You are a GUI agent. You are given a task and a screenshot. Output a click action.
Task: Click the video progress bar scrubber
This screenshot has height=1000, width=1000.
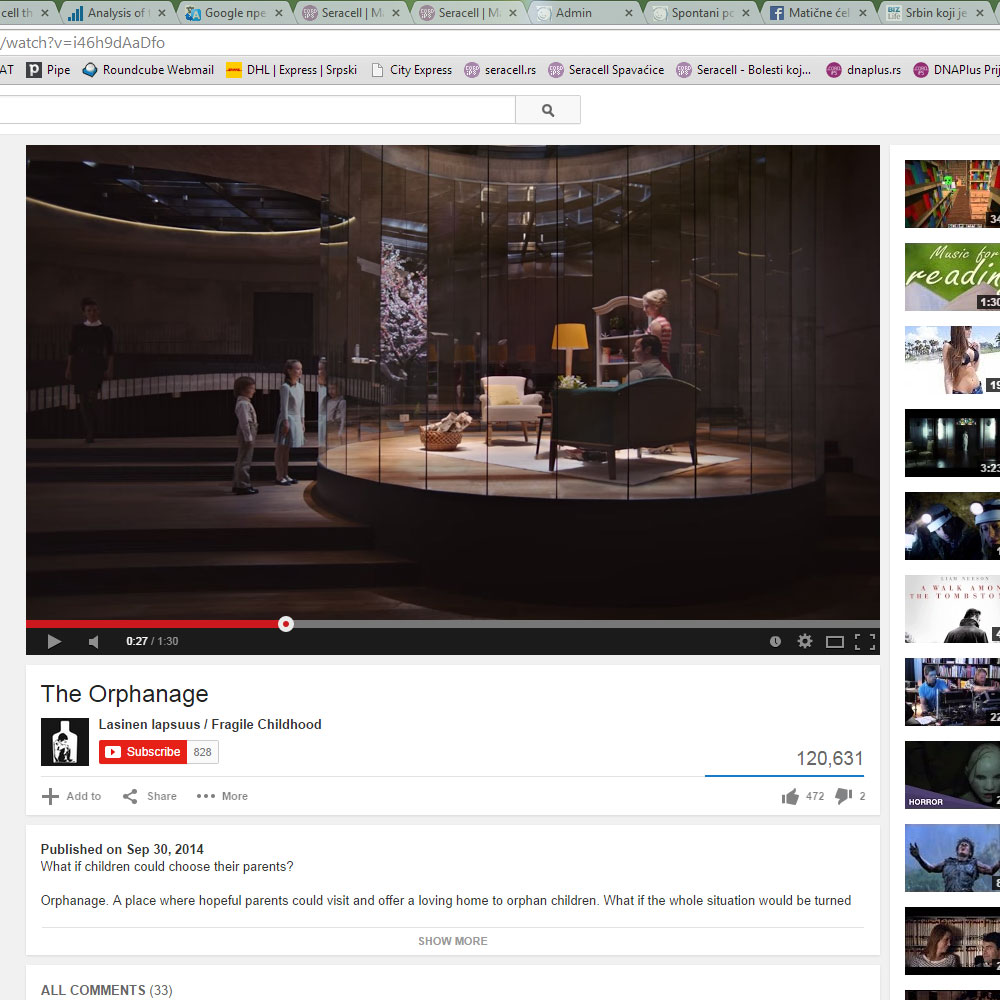pyautogui.click(x=286, y=624)
